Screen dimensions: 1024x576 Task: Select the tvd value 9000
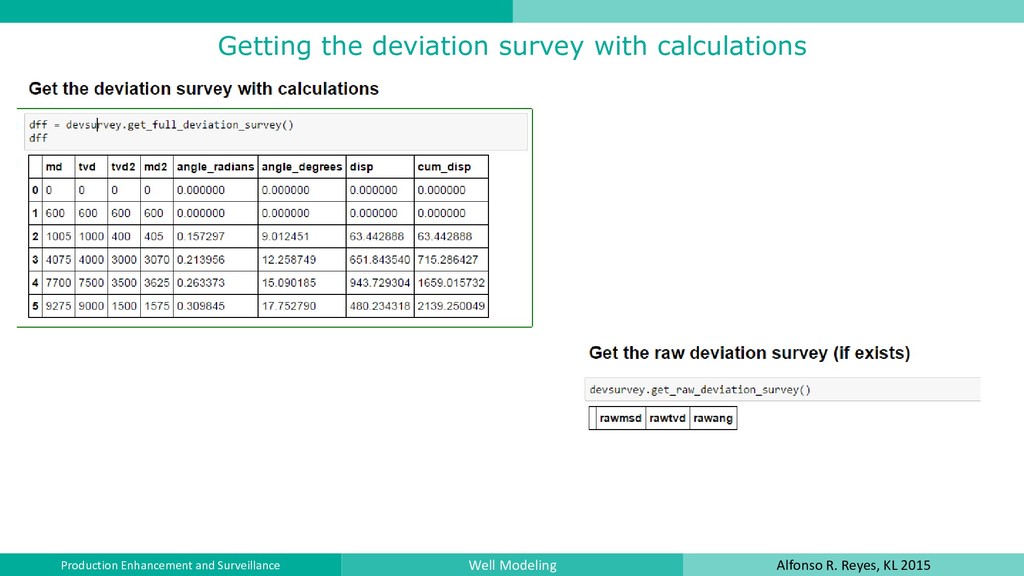tap(91, 306)
